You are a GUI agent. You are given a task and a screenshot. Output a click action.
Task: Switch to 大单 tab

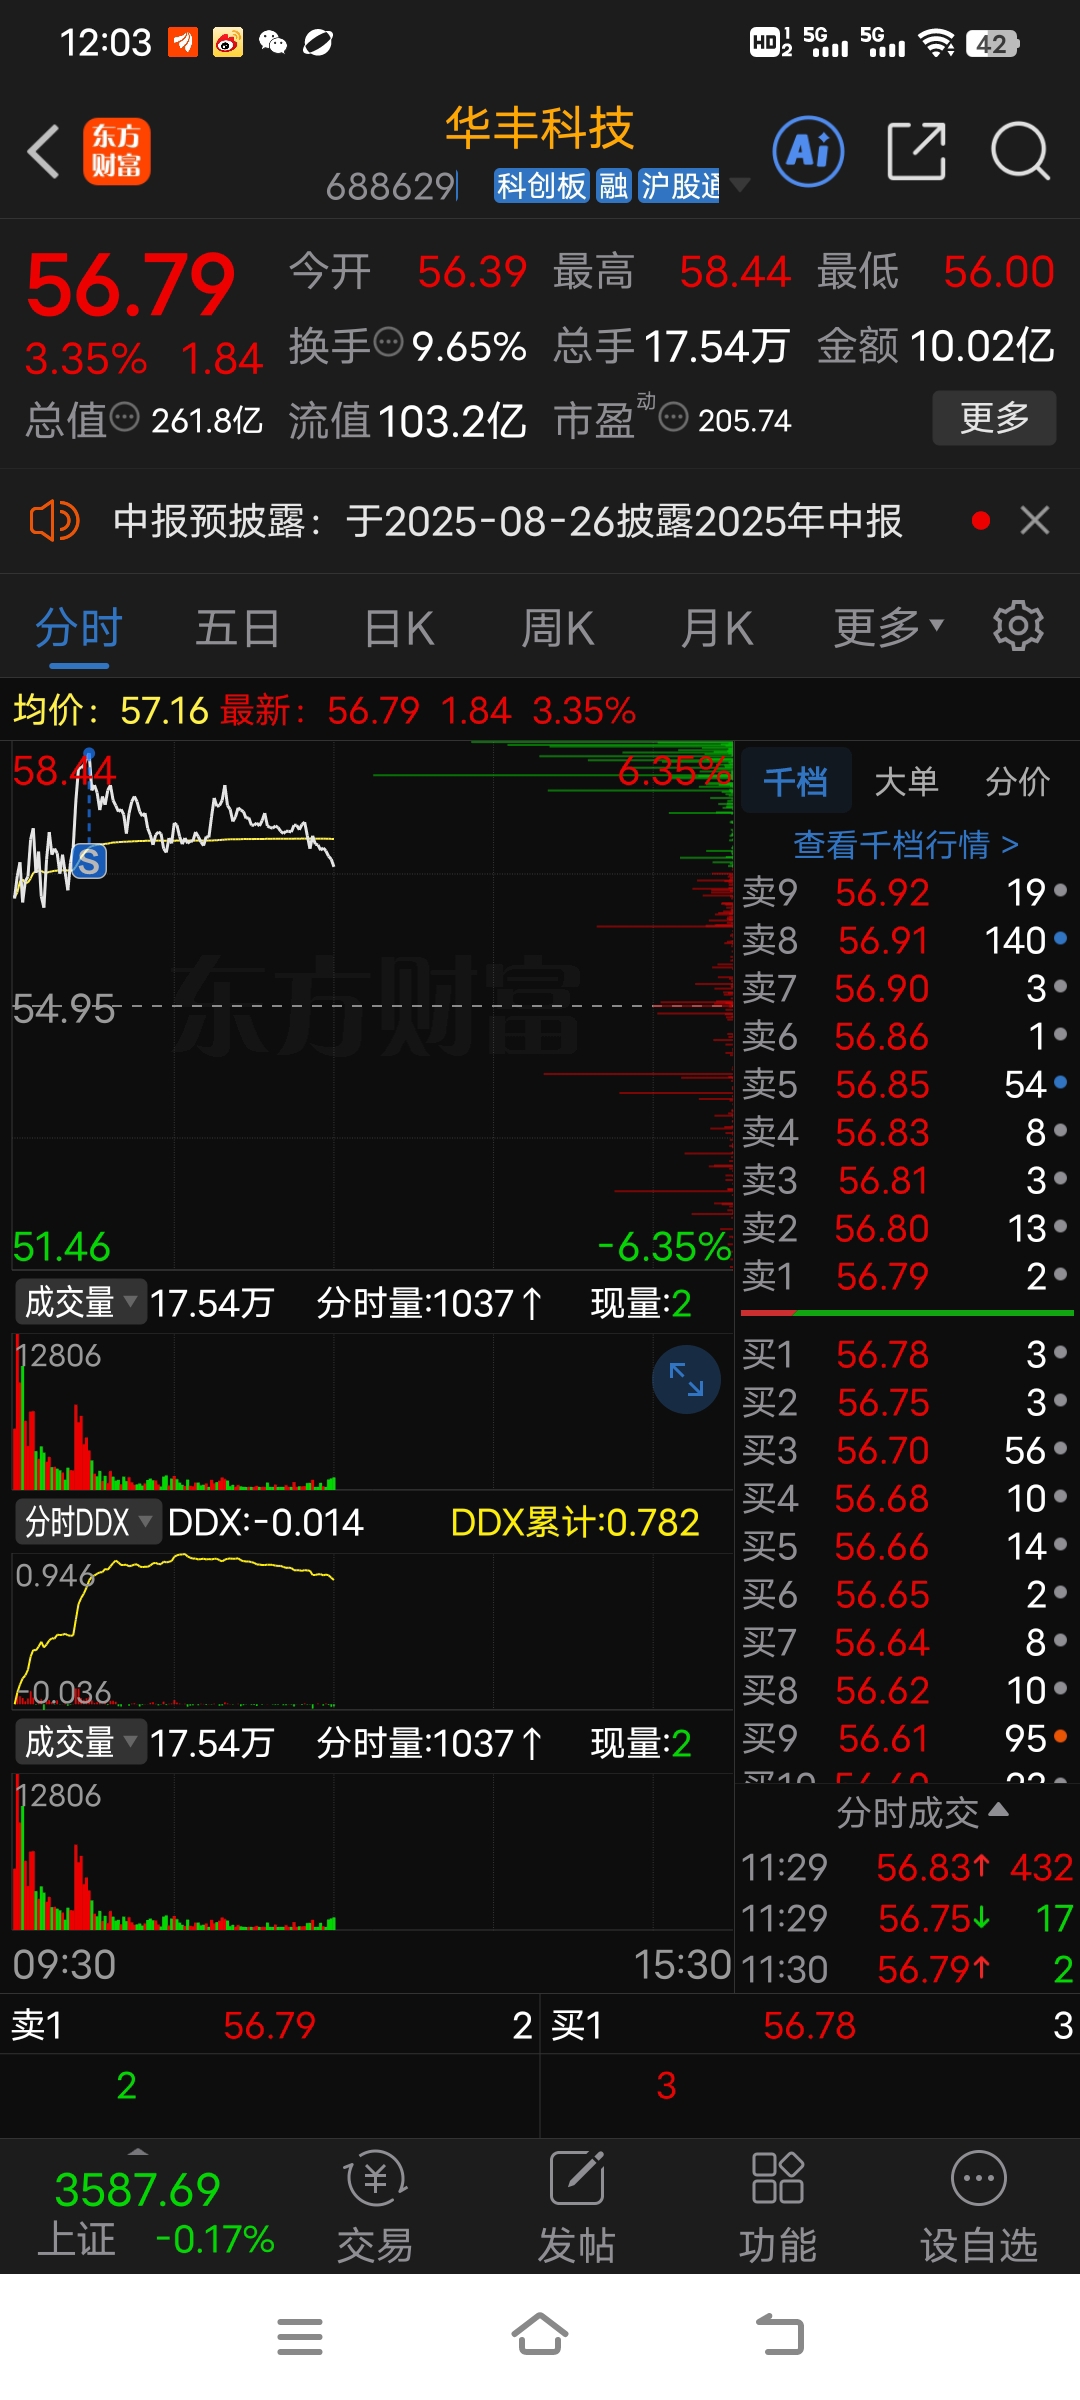906,781
